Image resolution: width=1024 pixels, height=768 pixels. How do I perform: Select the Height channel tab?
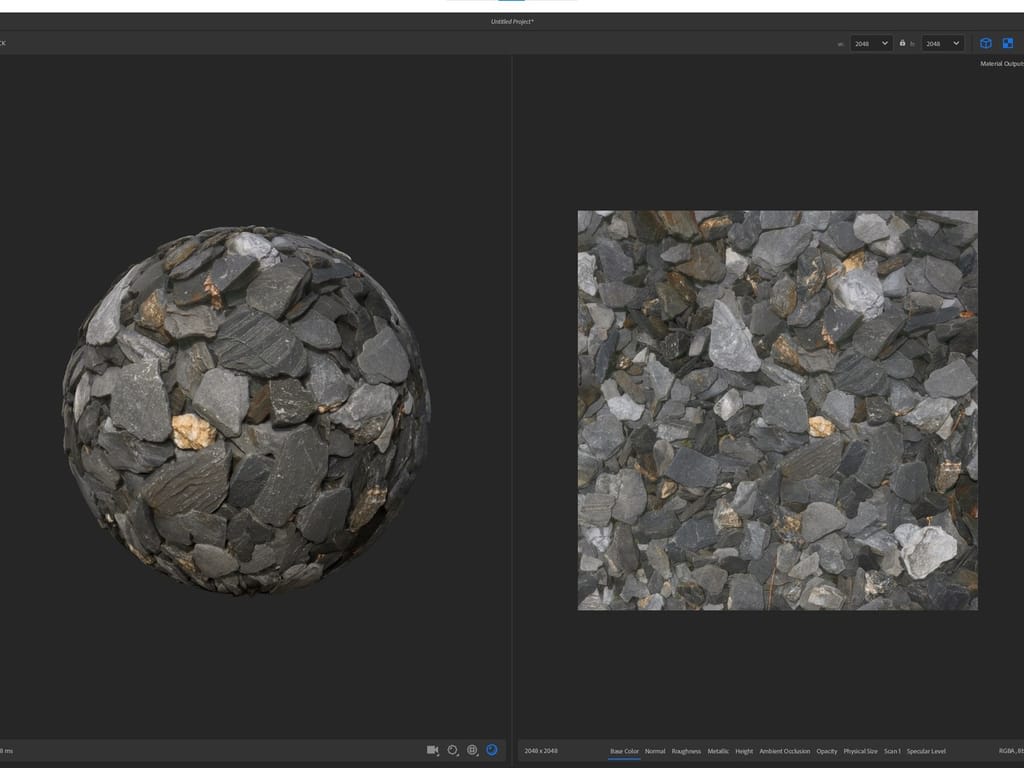click(744, 751)
